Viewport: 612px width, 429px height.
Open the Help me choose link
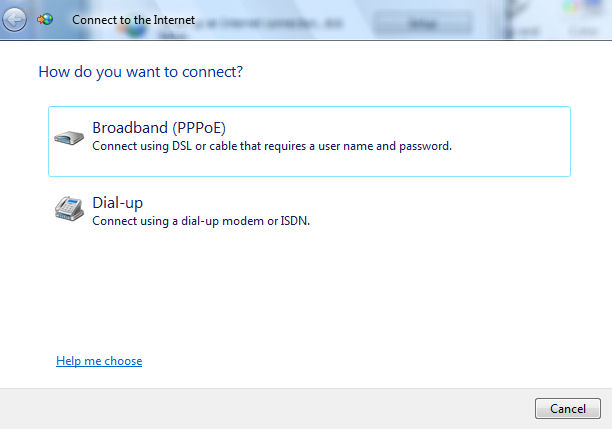[x=99, y=361]
